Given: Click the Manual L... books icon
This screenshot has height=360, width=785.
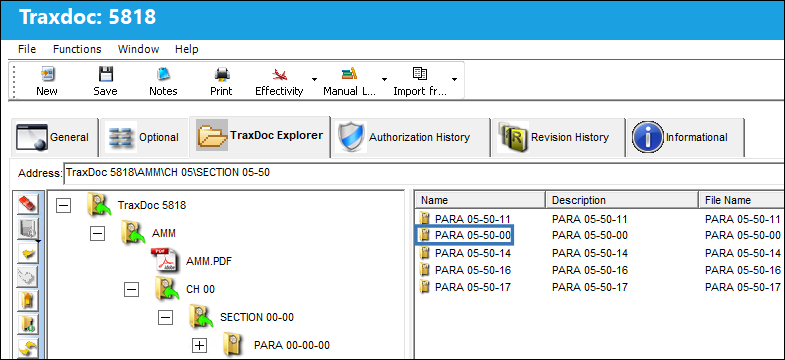Looking at the screenshot, I should click(x=349, y=74).
